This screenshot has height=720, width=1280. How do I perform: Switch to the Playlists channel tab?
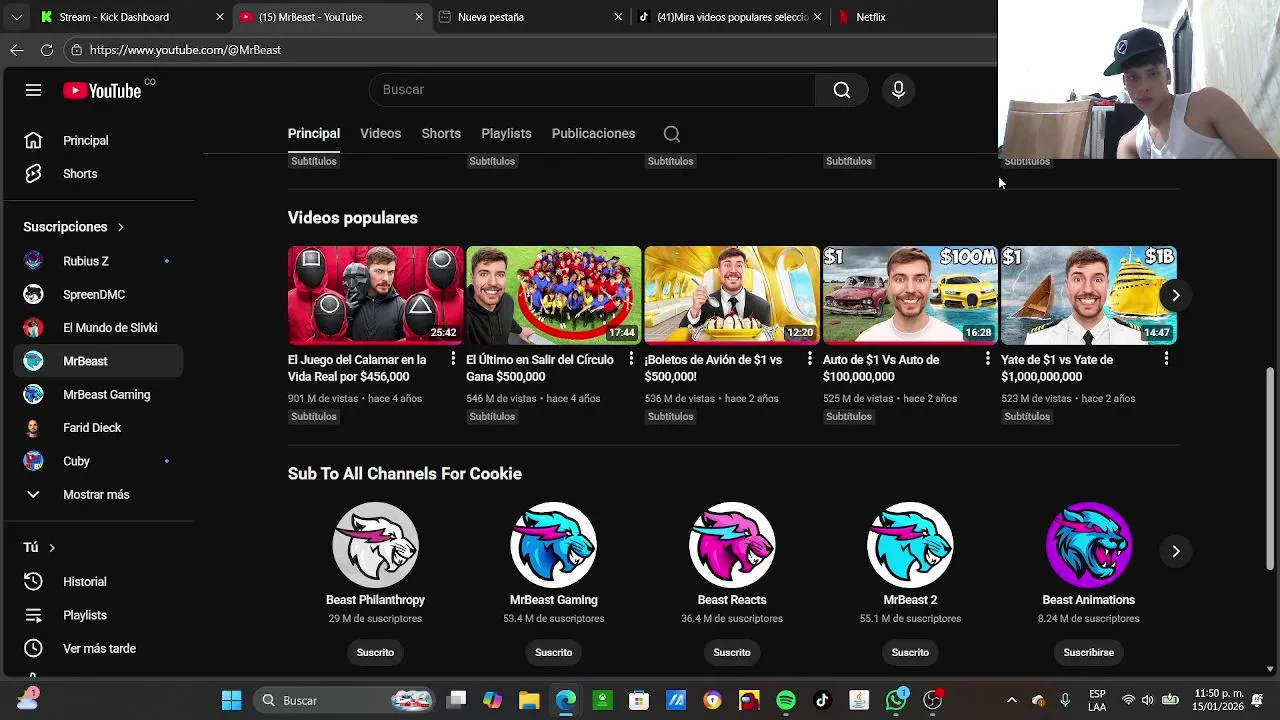pos(506,134)
